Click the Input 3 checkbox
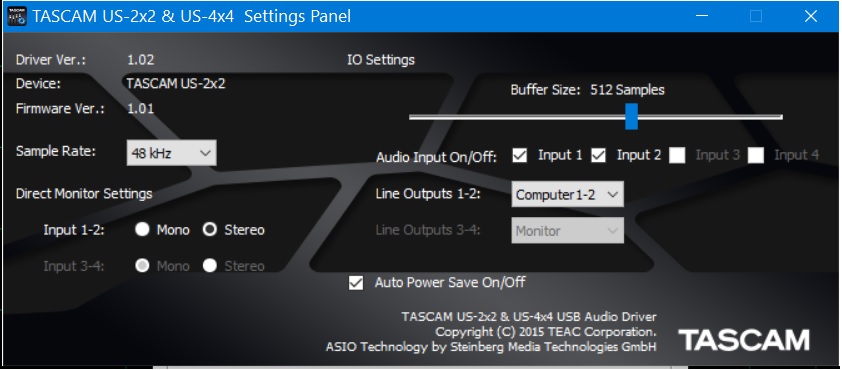This screenshot has height=370, width=842. pyautogui.click(x=677, y=156)
